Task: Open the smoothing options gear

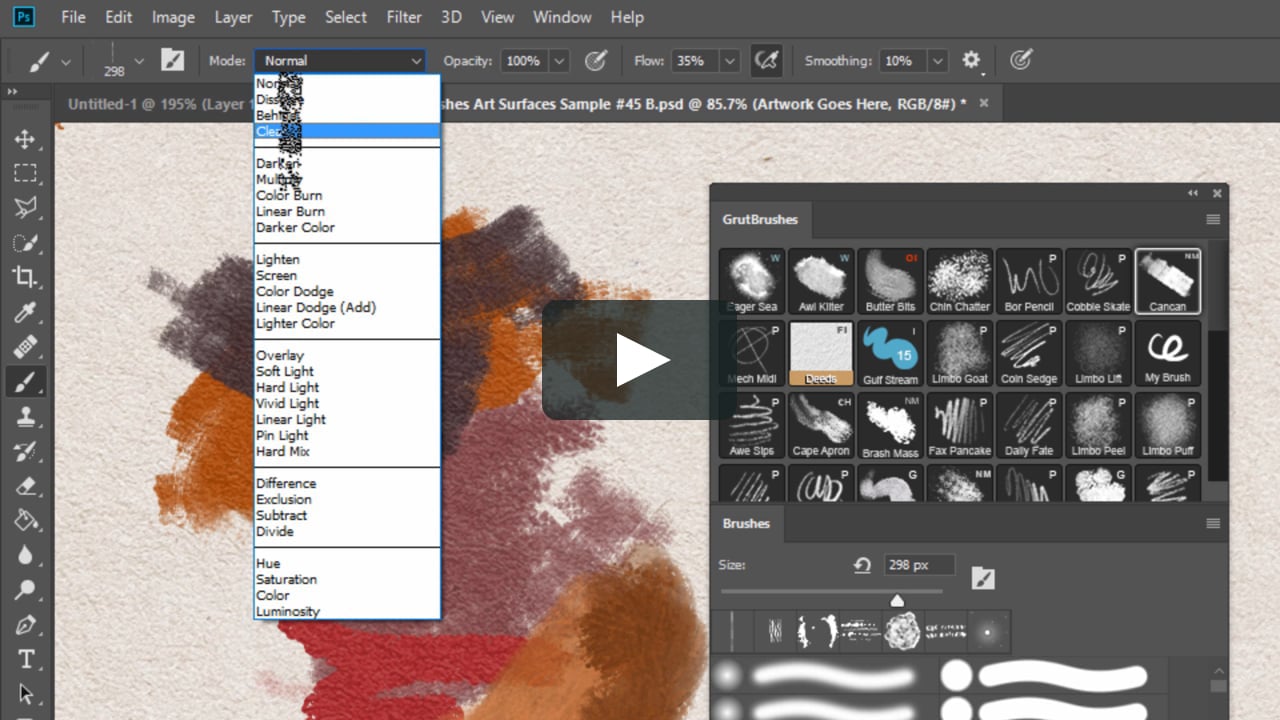Action: click(971, 61)
